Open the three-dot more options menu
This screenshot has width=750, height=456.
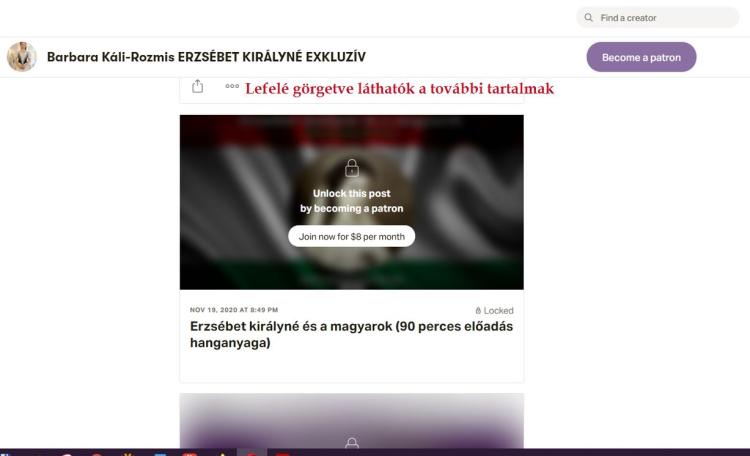pos(232,87)
